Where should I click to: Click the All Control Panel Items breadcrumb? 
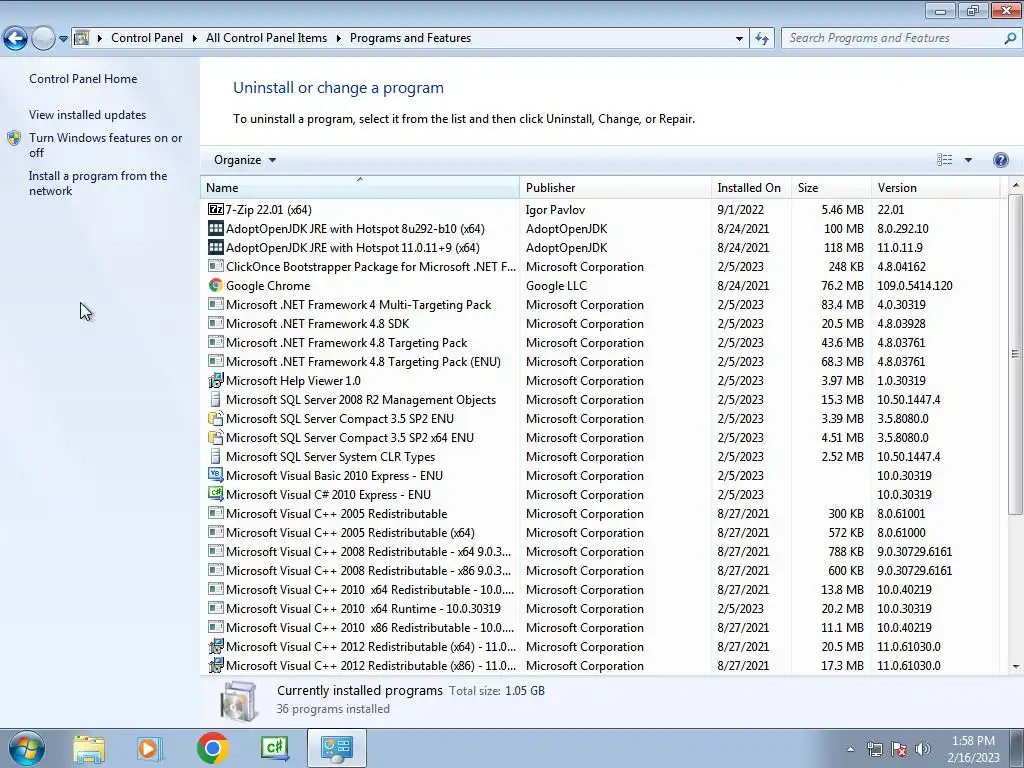tap(266, 38)
